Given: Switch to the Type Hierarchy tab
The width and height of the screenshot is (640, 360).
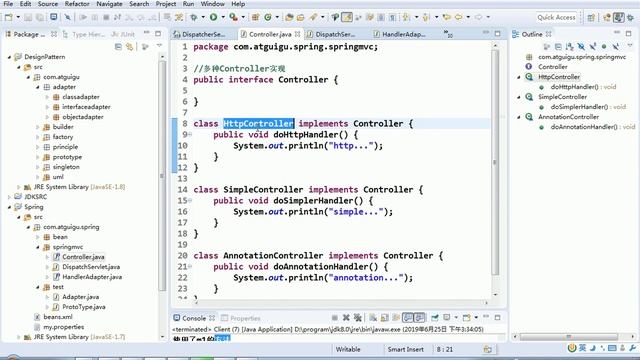Looking at the screenshot, I should pos(84,34).
